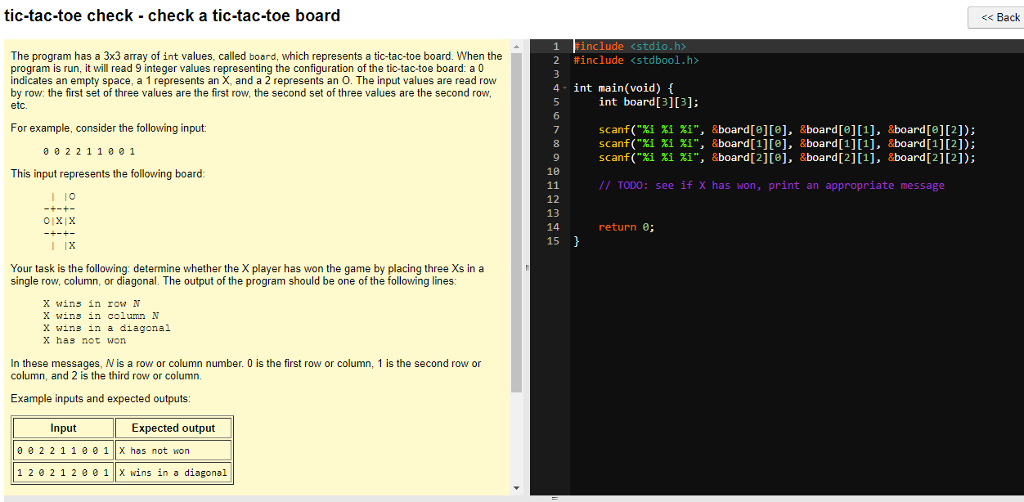This screenshot has height=502, width=1024.
Task: Click the 'X has not won' line in the message list
Action: pos(84,340)
